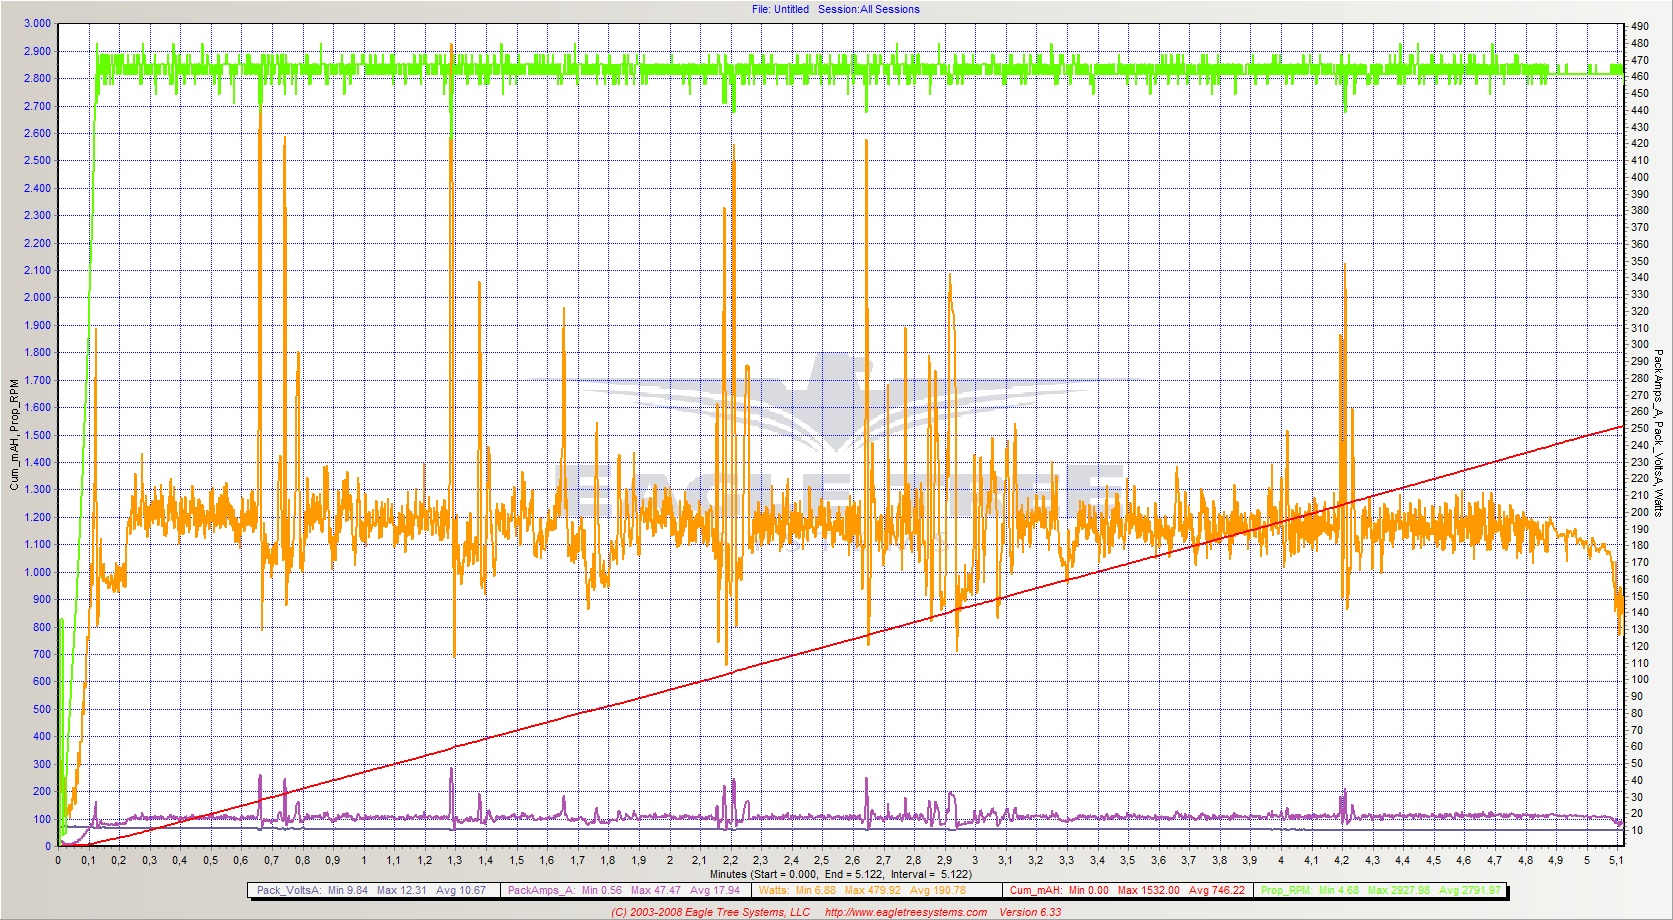
Task: Click the Watts legend label
Action: 773,890
